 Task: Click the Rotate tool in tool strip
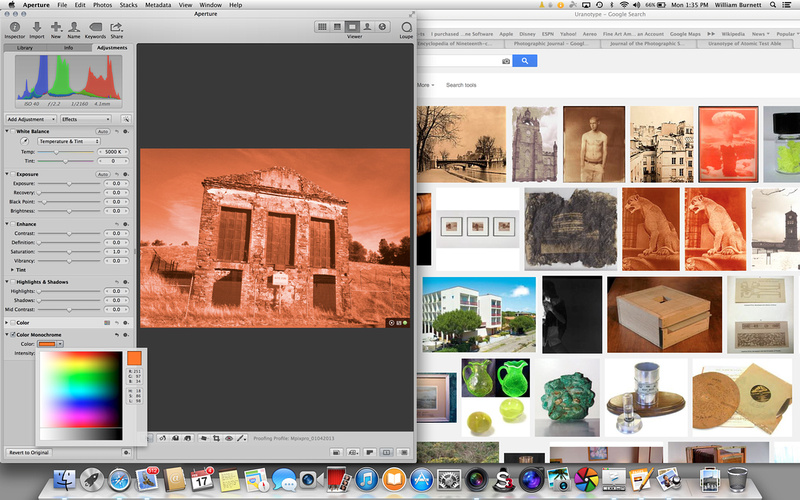162,438
